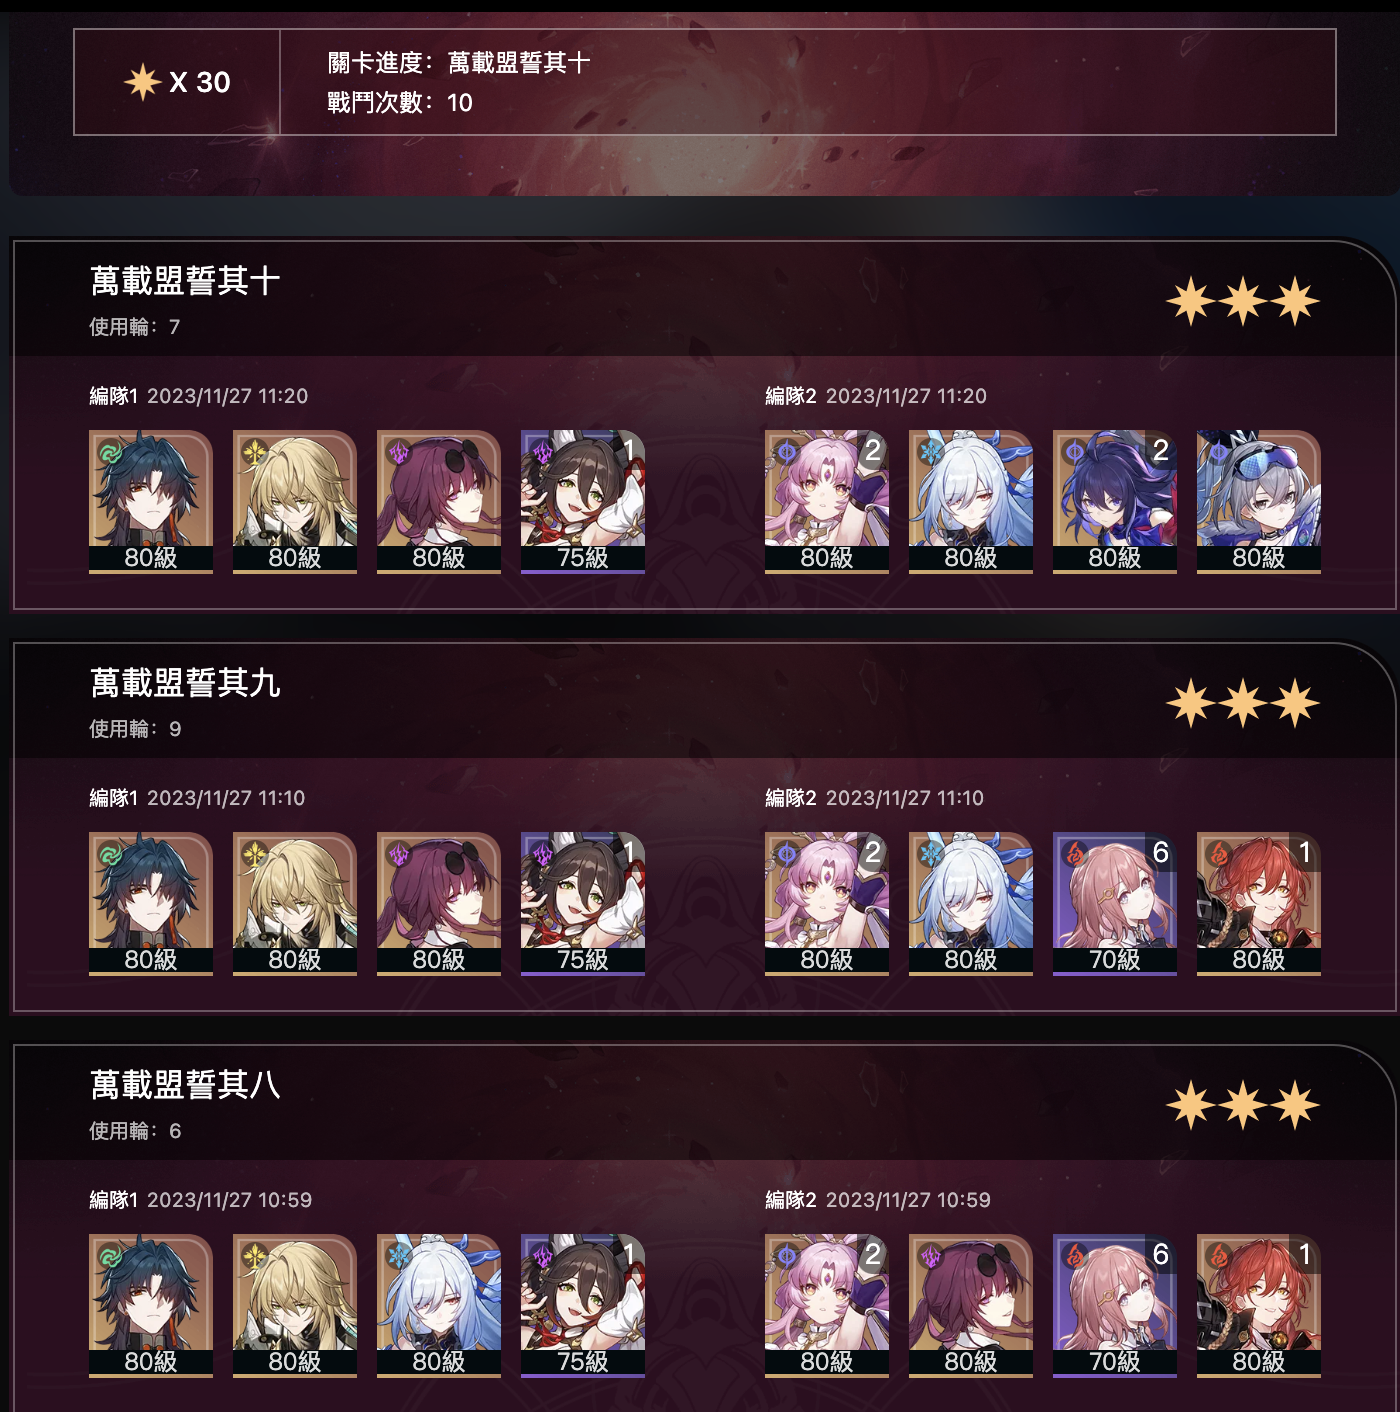This screenshot has width=1400, height=1412.
Task: Open level 75 Tingyun portrait in 萬載盟誓其十
Action: (583, 502)
